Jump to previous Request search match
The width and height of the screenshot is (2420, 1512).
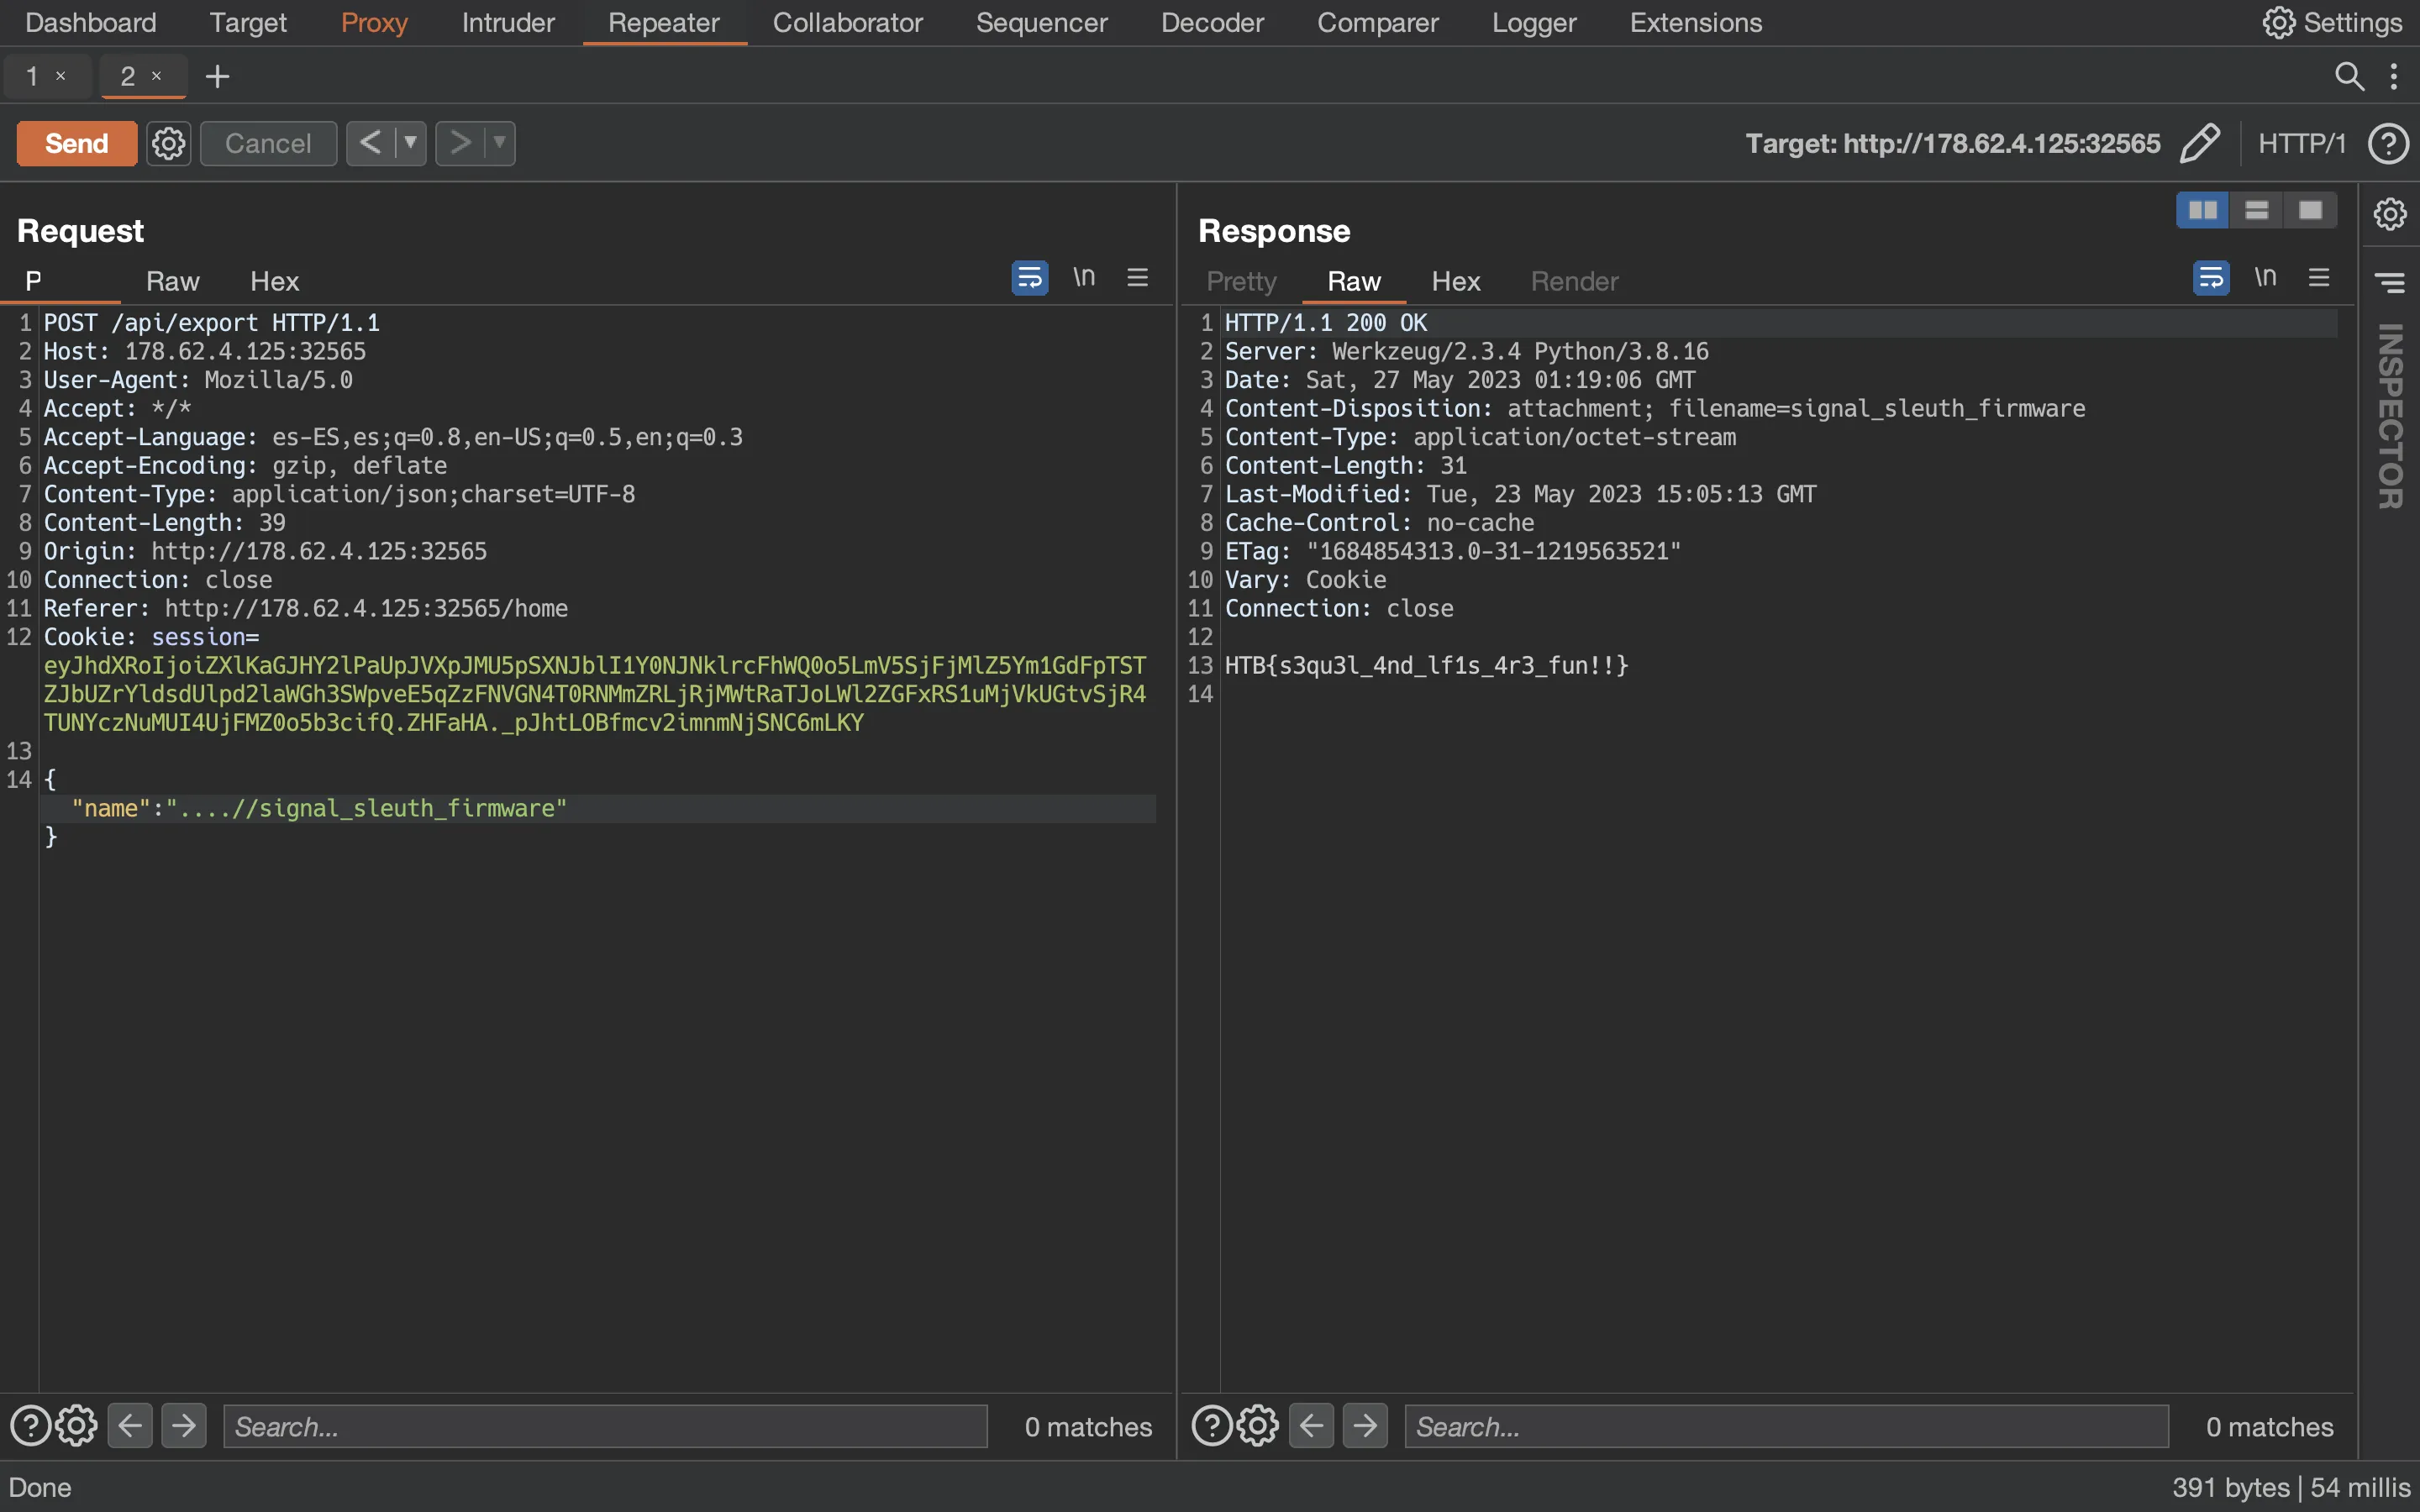click(x=130, y=1426)
